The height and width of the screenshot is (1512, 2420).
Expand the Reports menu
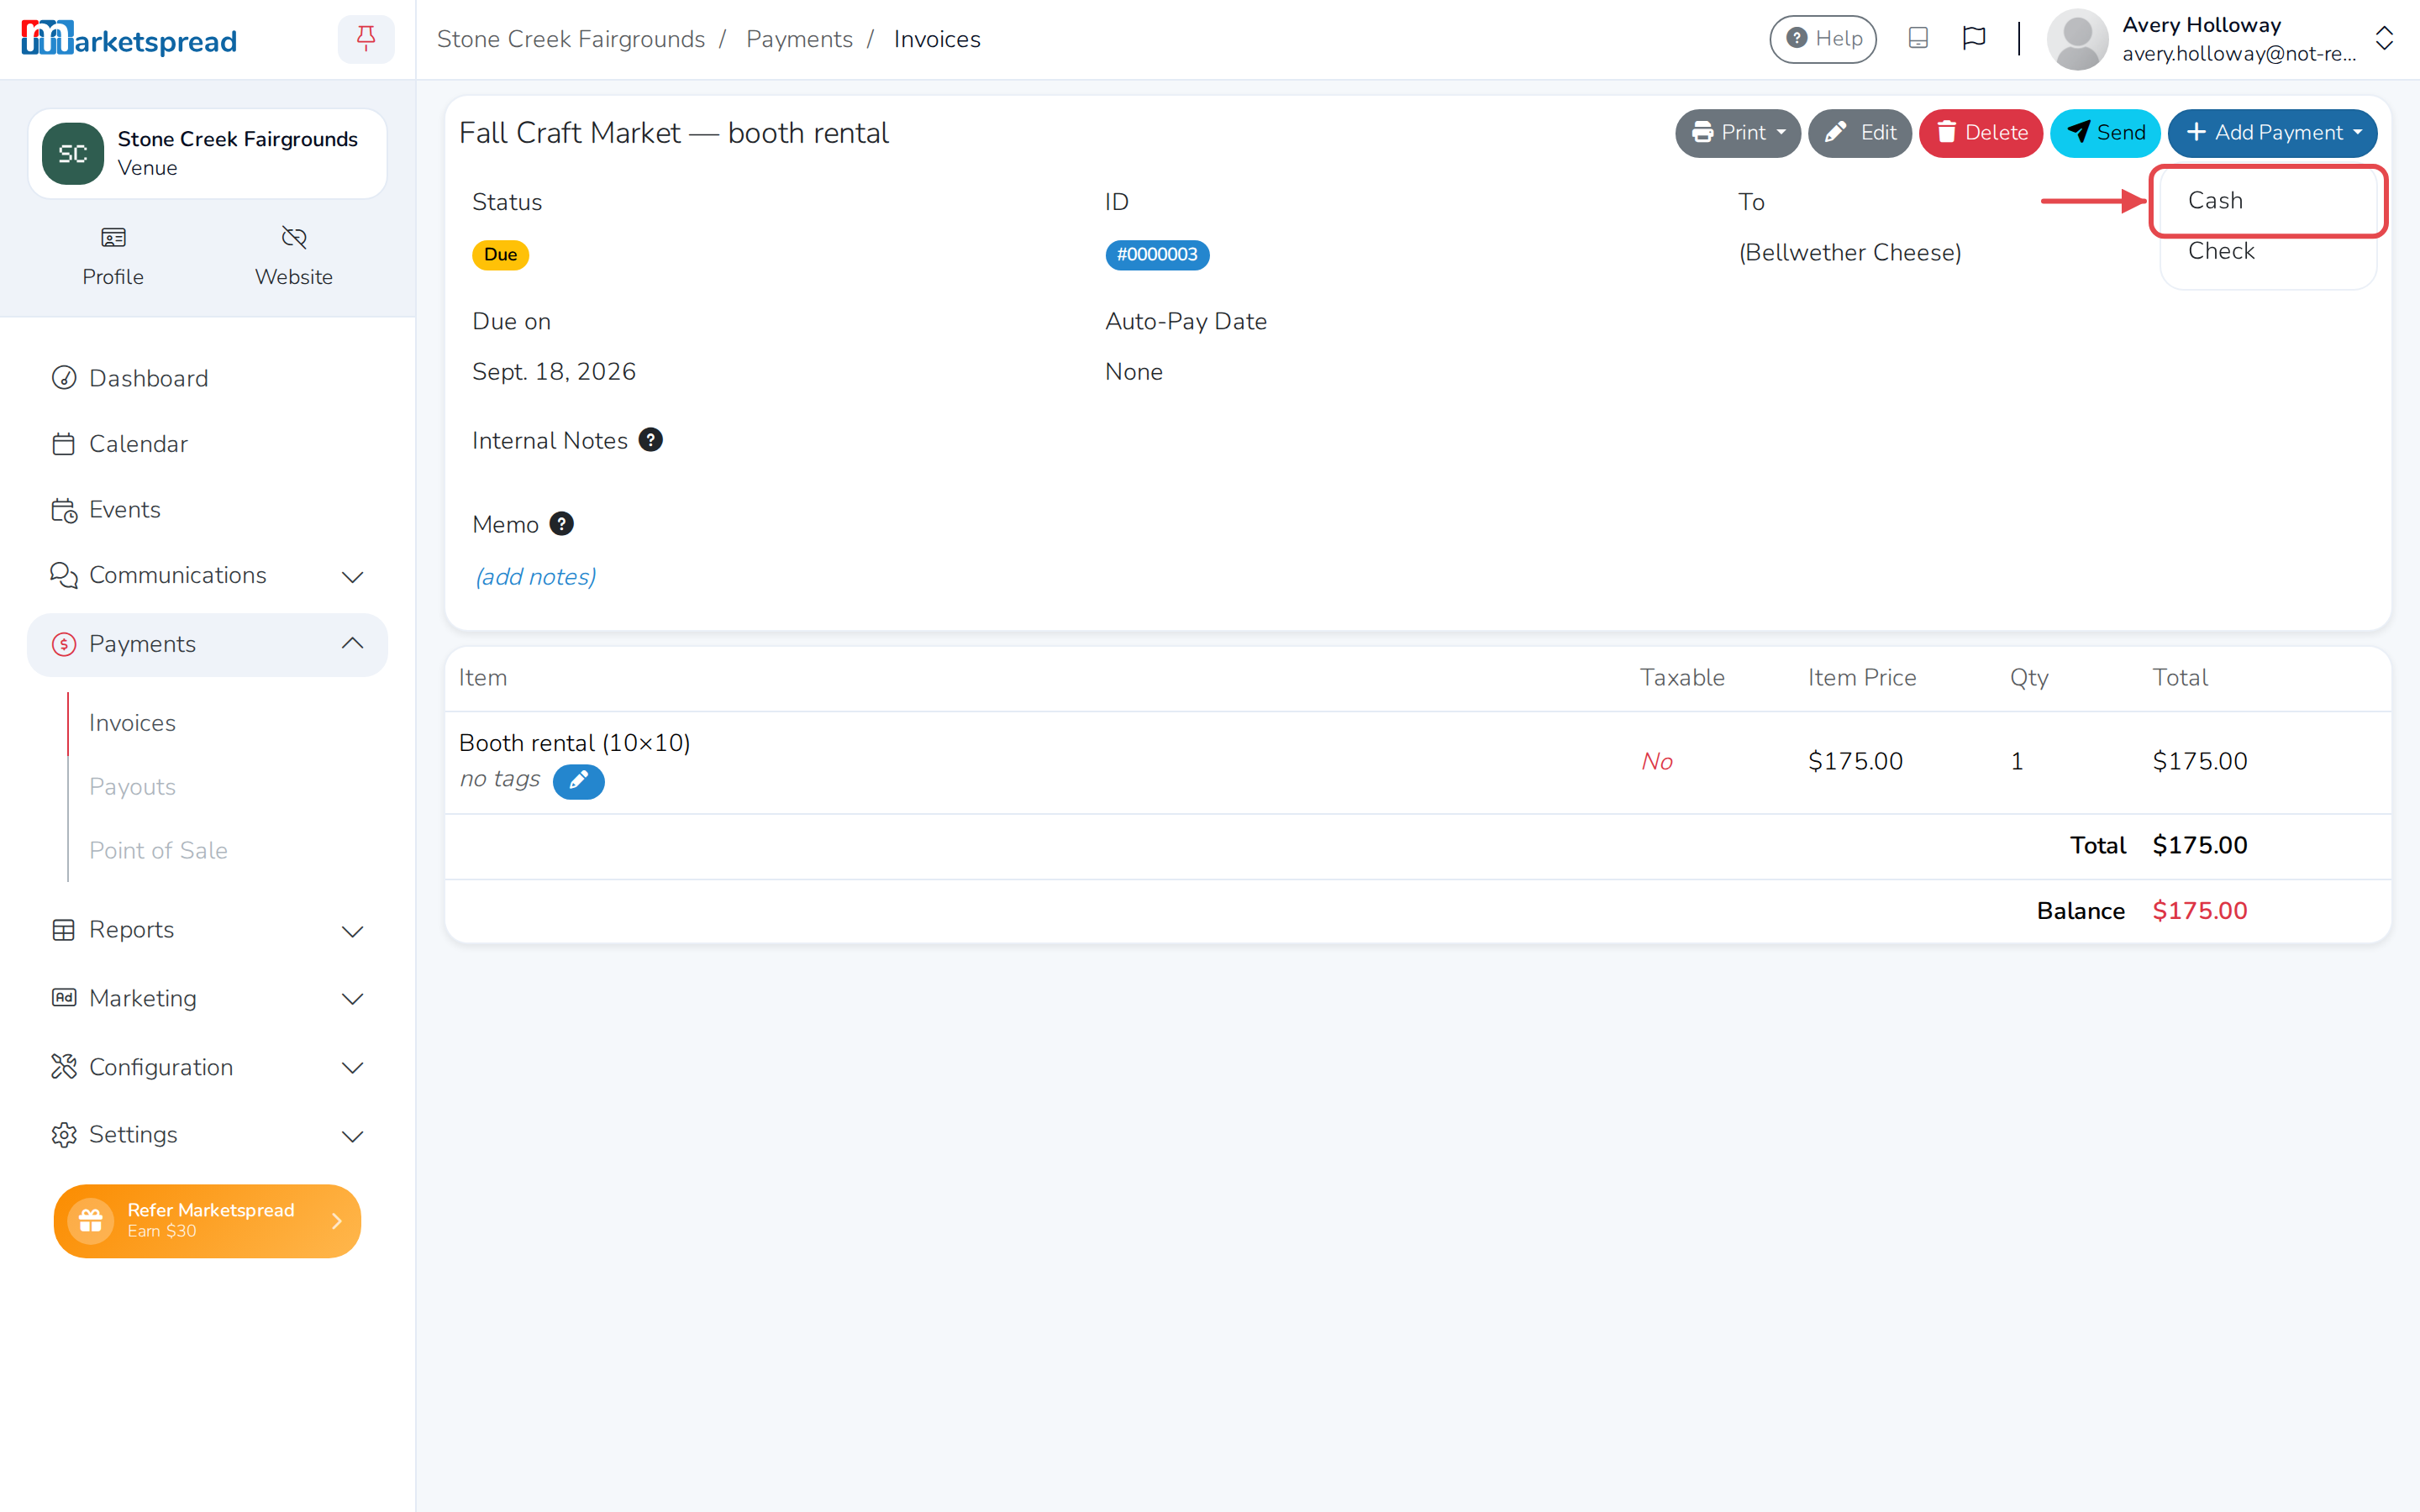pos(207,930)
